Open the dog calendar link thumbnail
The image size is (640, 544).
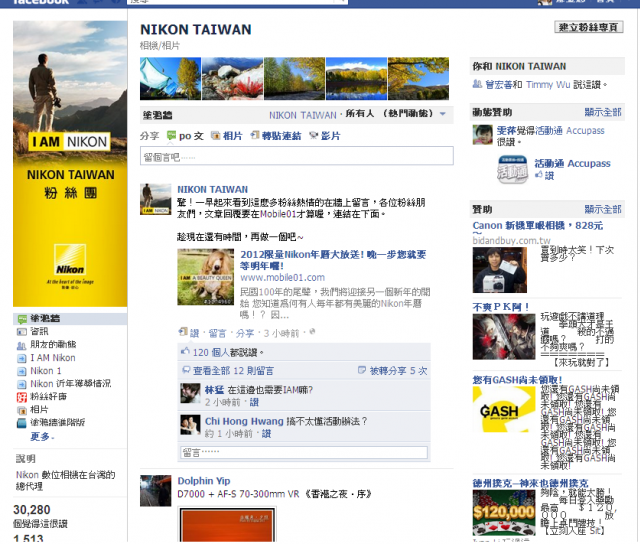(x=205, y=277)
